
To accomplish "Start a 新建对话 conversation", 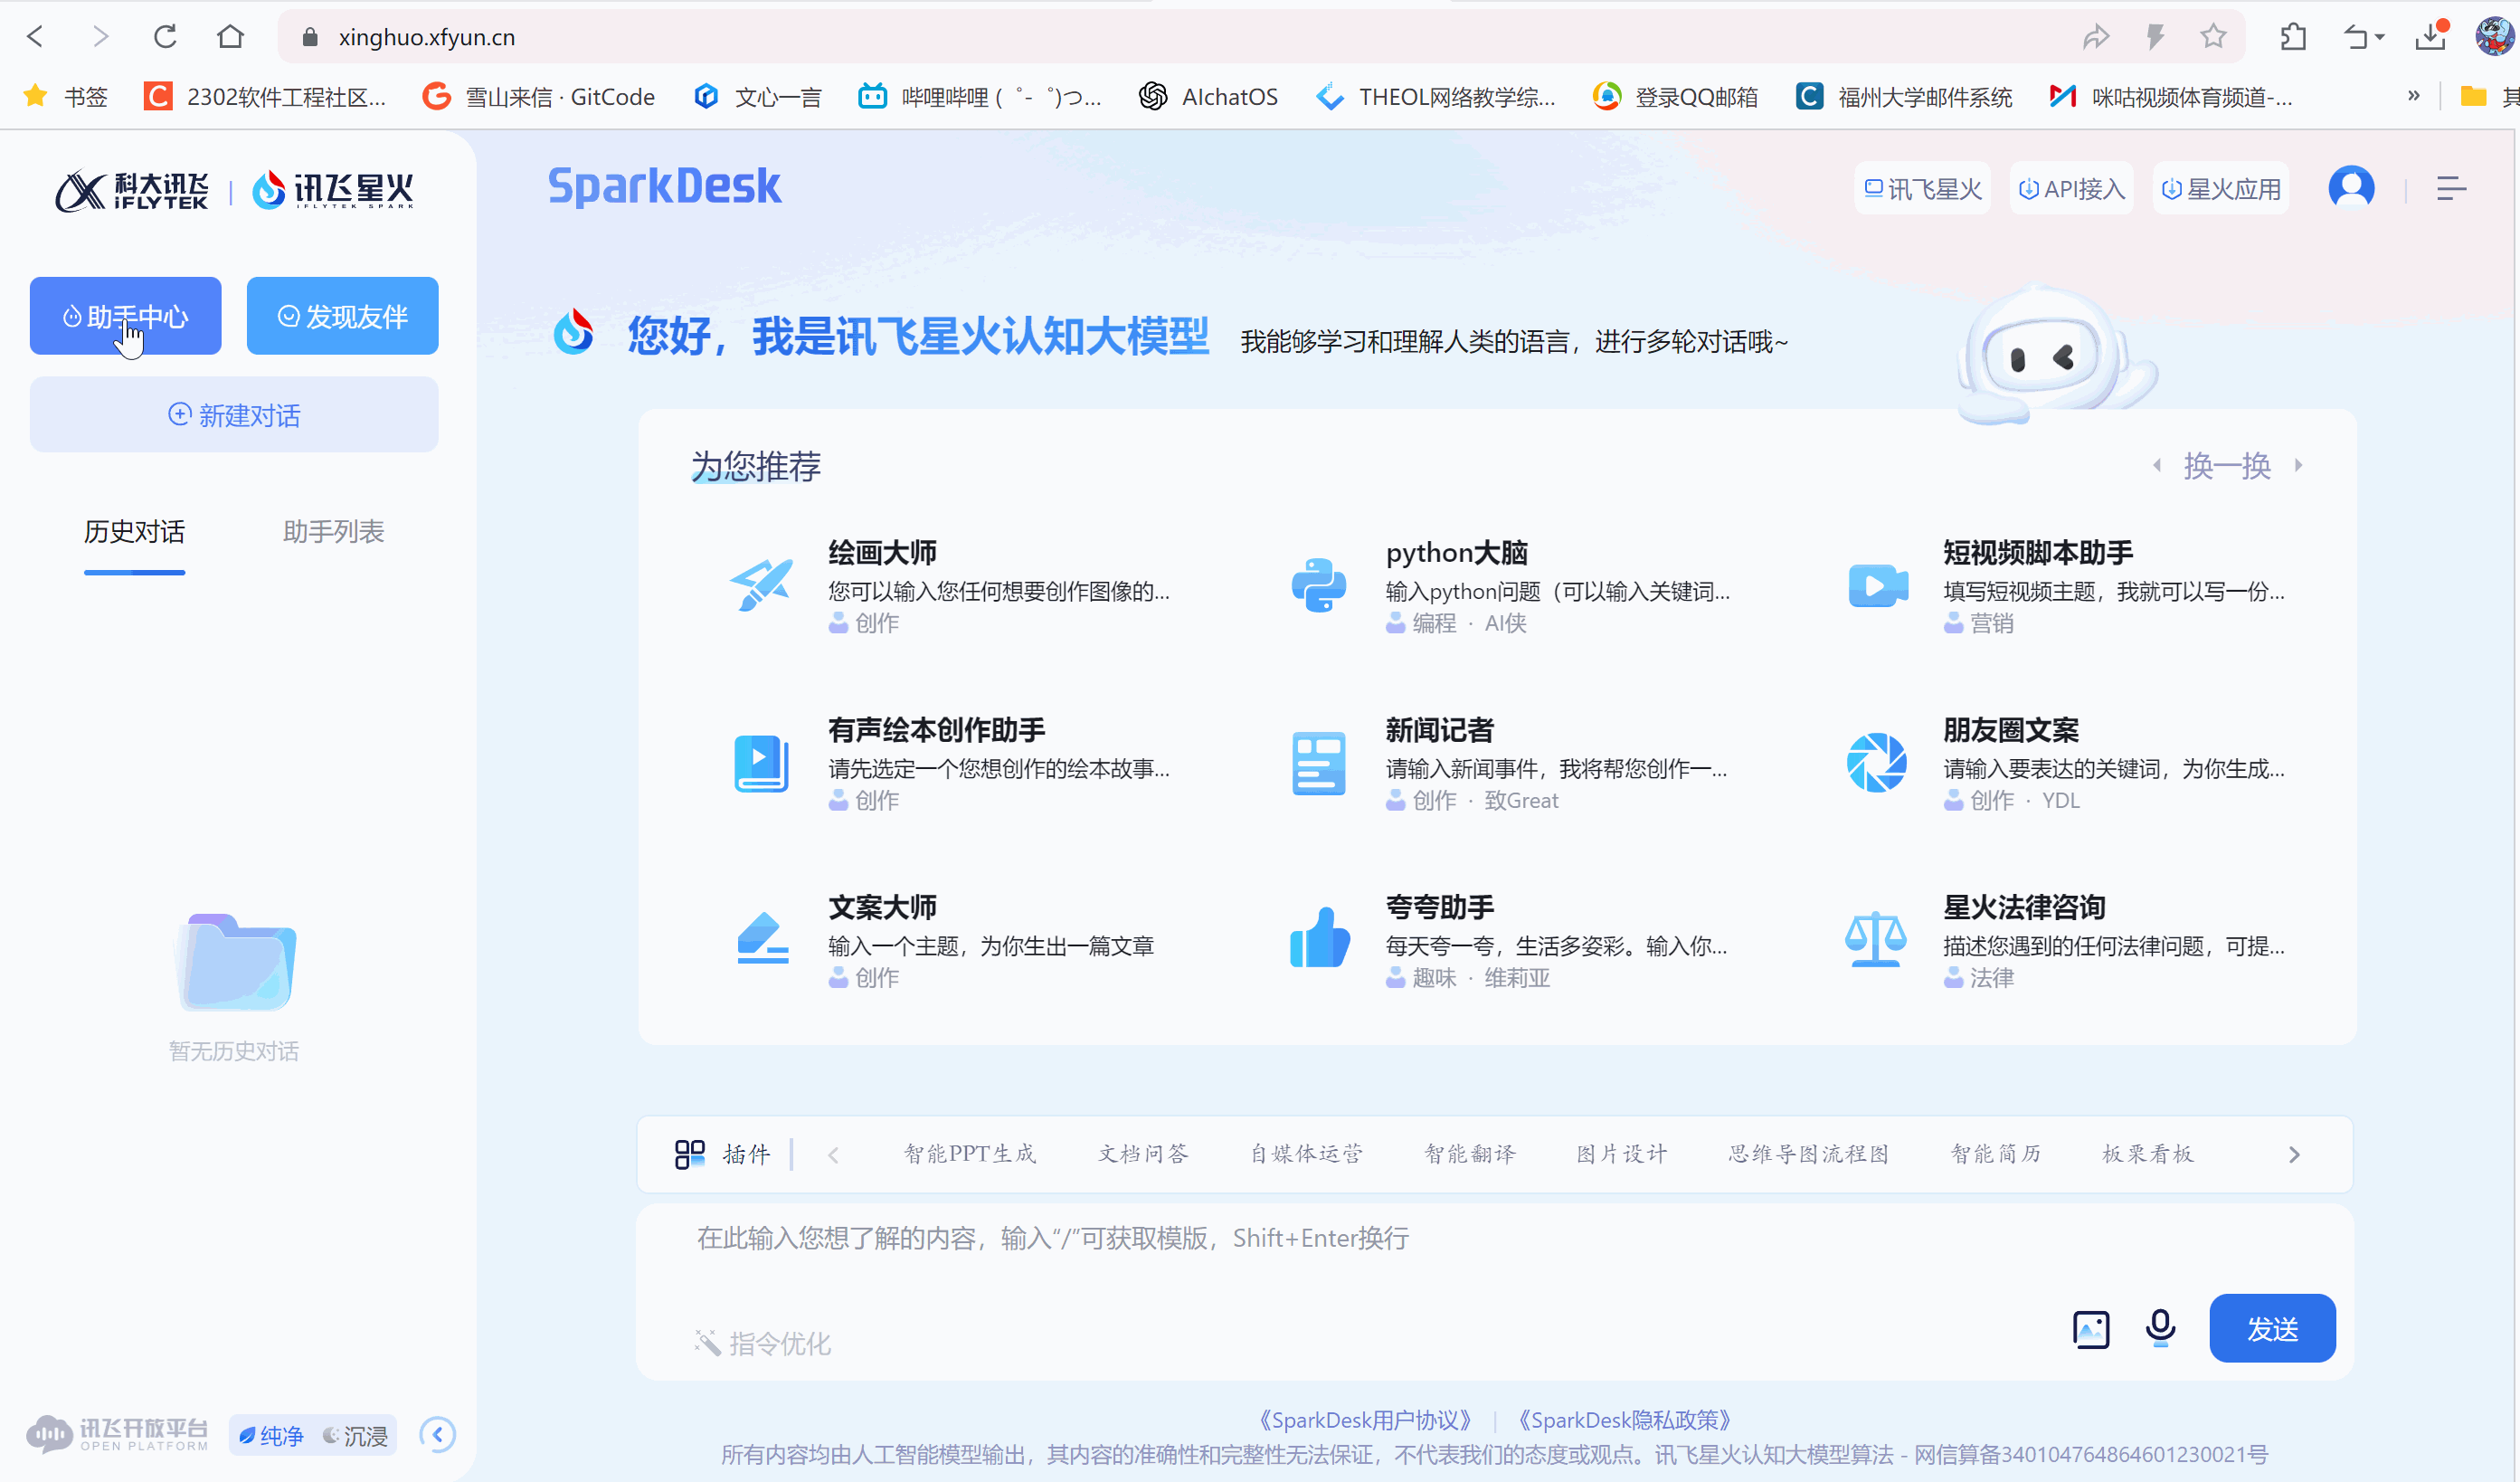I will pyautogui.click(x=234, y=415).
